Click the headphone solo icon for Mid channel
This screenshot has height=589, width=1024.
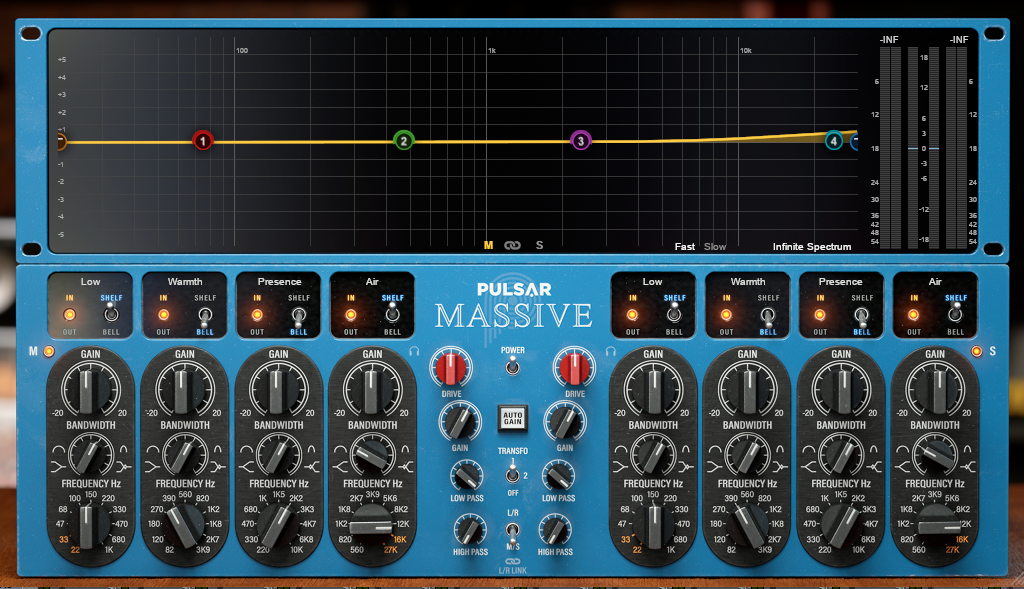pyautogui.click(x=413, y=351)
